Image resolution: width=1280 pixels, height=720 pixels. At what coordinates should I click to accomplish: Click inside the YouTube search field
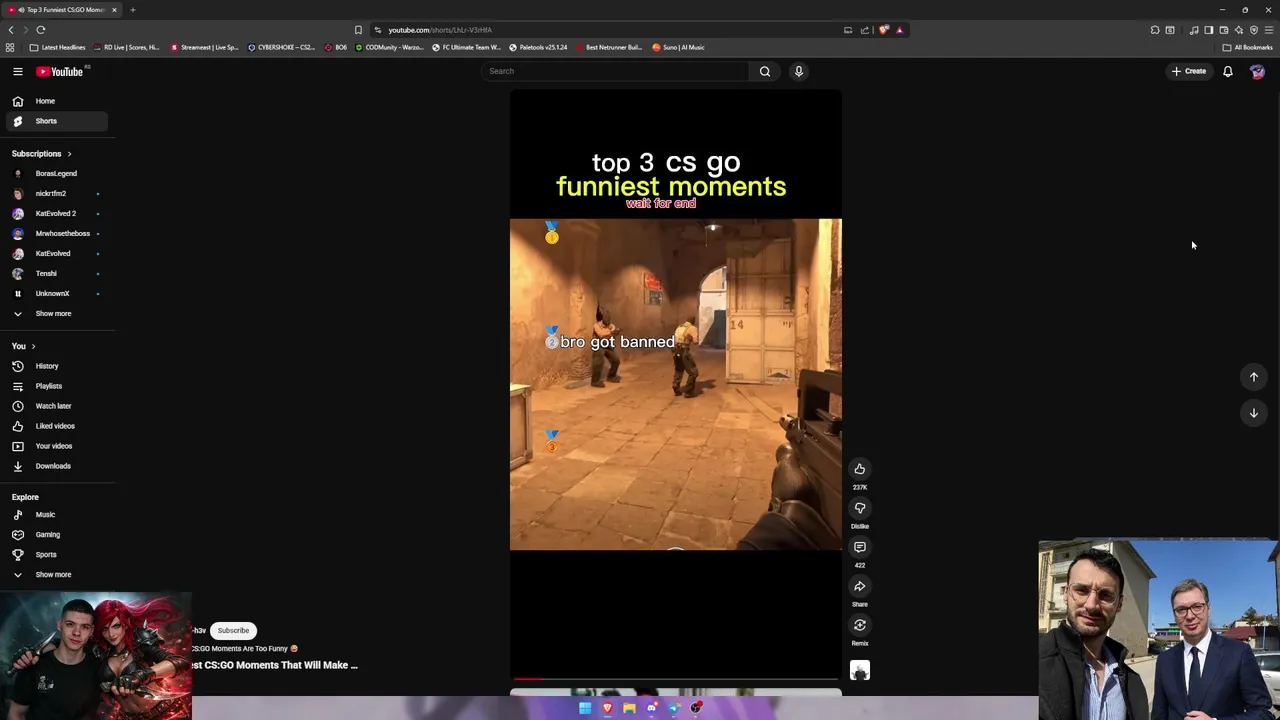[615, 71]
